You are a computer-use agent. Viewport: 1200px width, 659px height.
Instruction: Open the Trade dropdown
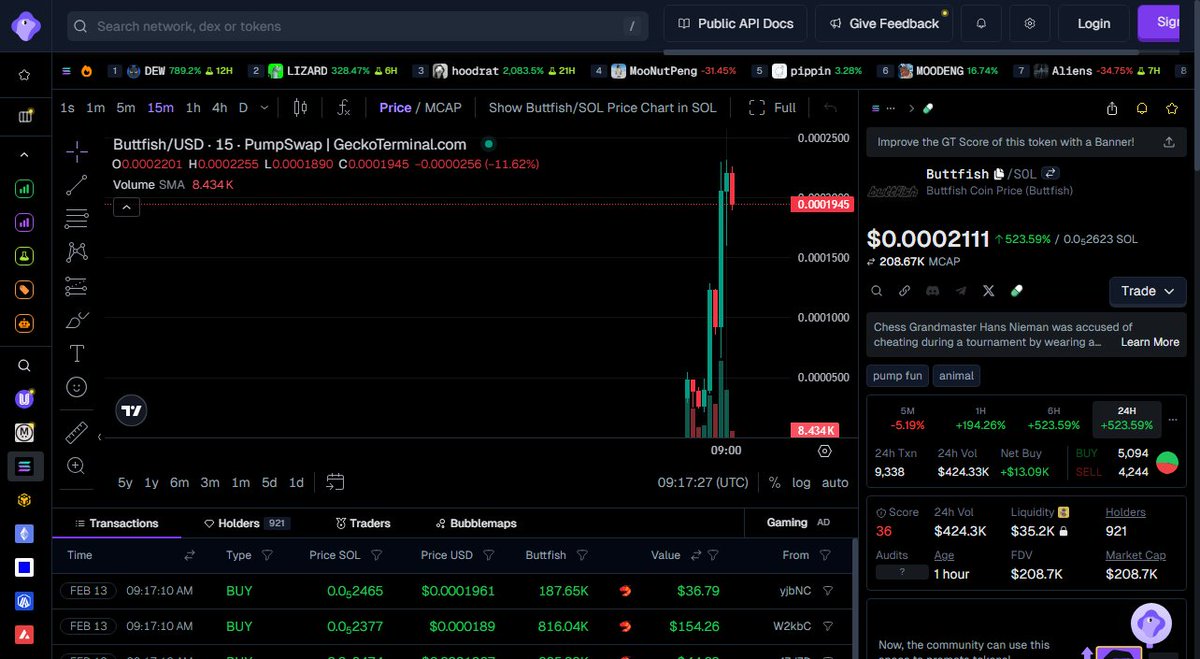1147,291
